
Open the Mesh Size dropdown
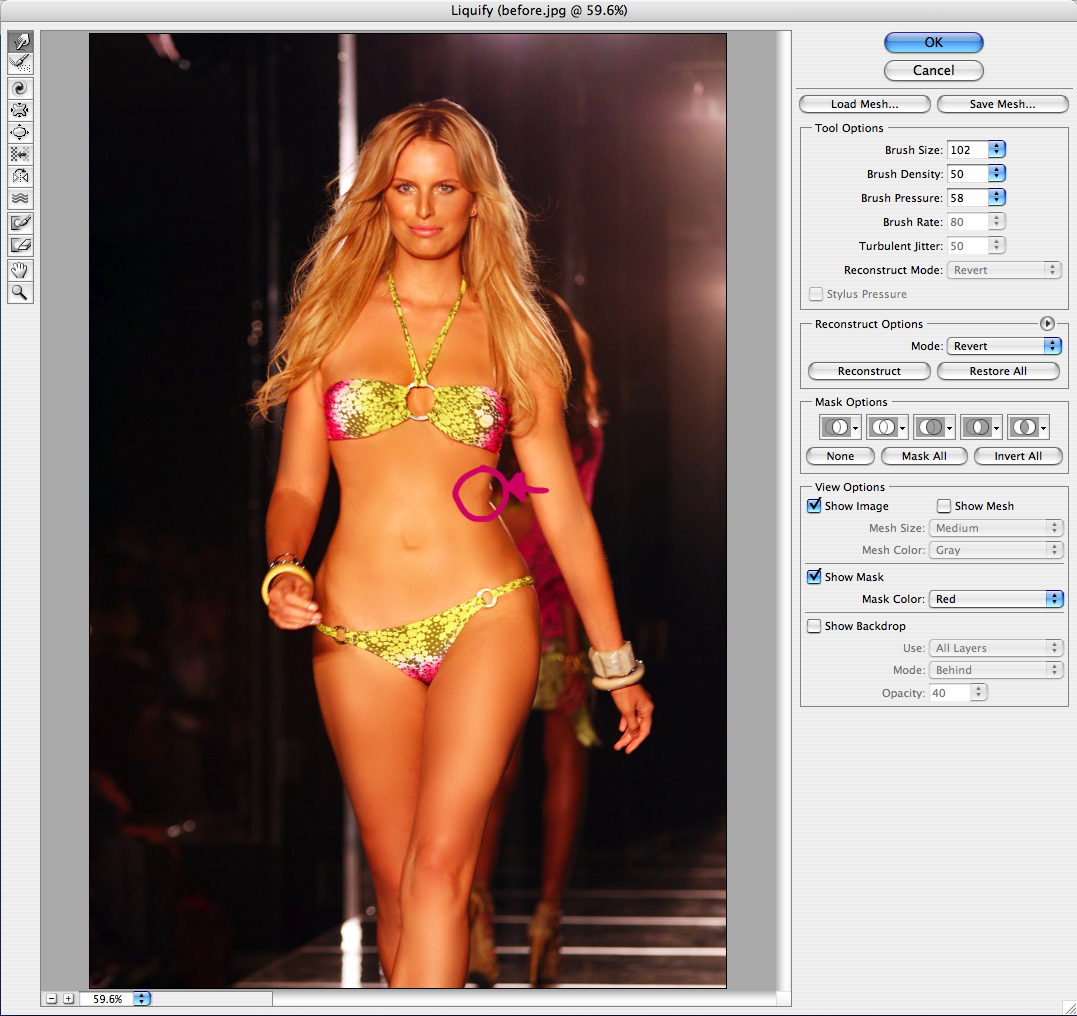(996, 528)
